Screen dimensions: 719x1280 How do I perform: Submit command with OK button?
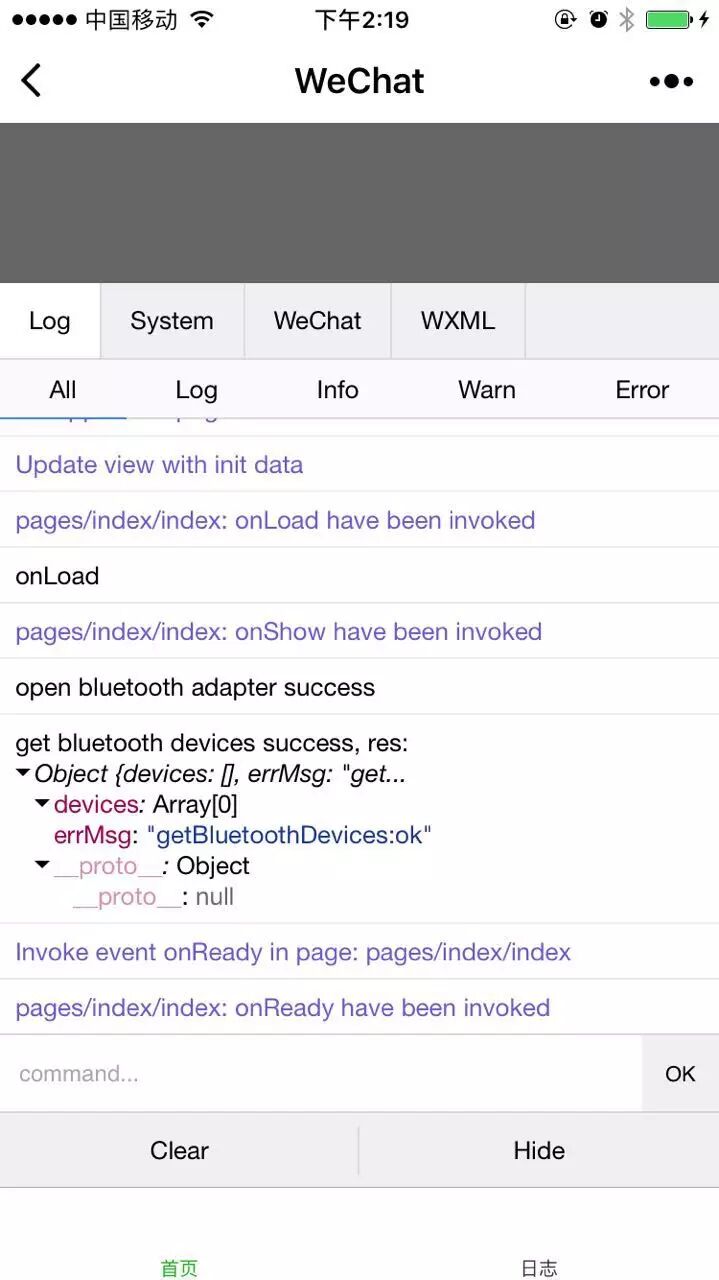(680, 1074)
